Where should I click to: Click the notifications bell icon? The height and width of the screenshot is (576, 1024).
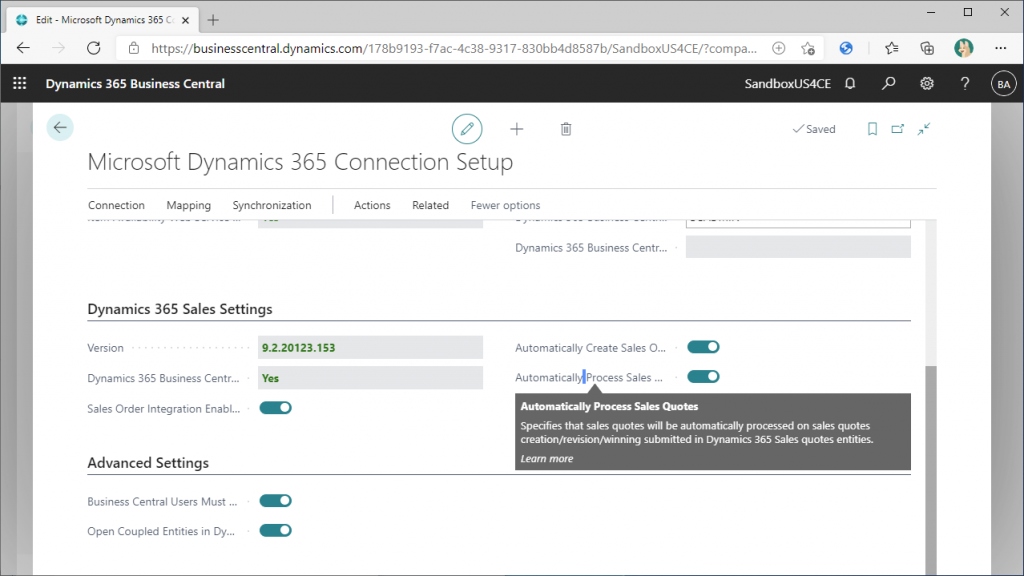pos(850,84)
